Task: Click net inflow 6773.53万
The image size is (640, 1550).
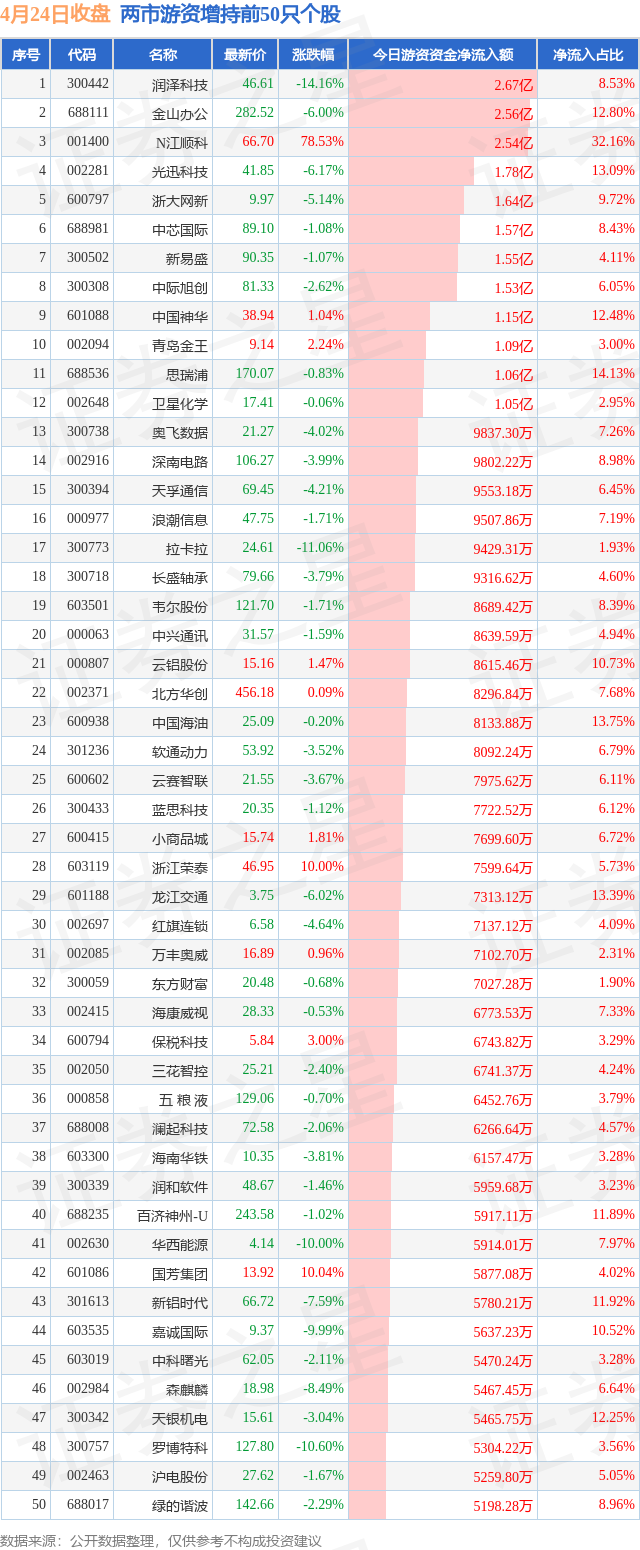Action: 503,1013
